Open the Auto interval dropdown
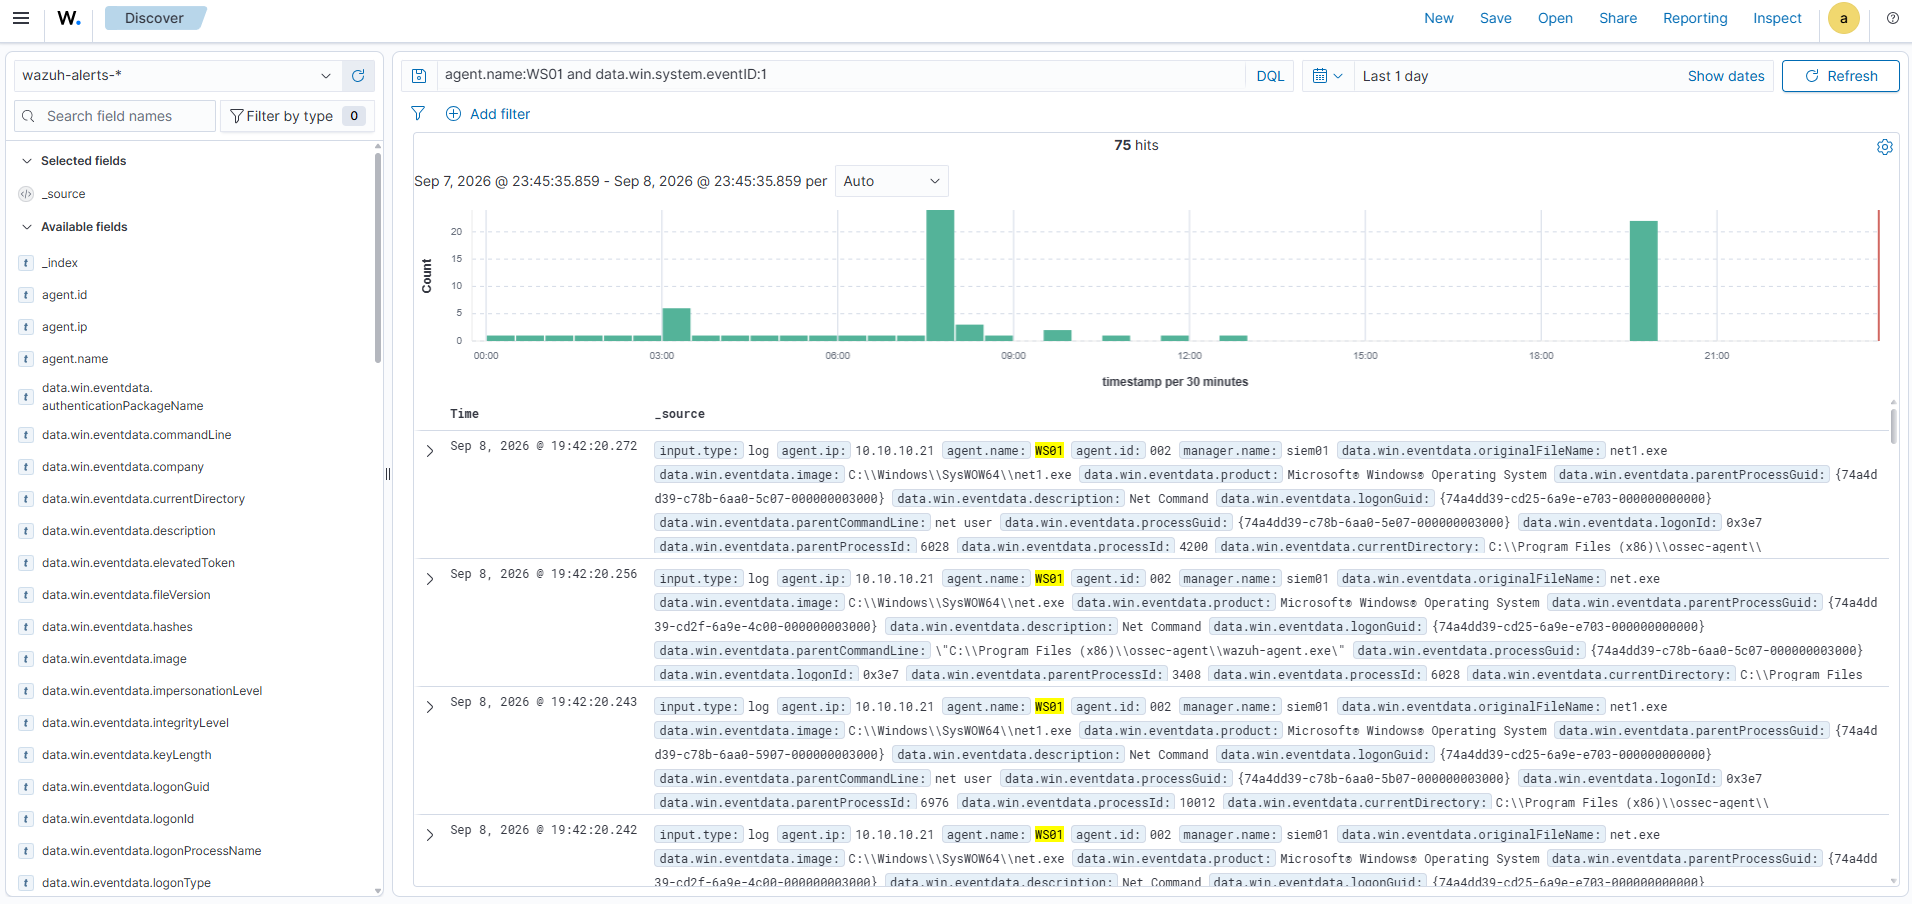Image resolution: width=1912 pixels, height=904 pixels. pos(891,181)
